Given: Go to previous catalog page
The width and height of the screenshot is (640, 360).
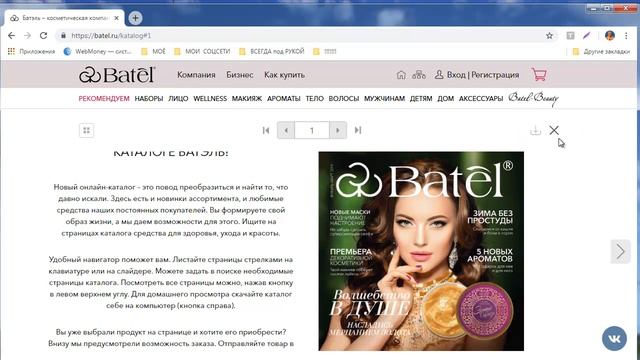Looking at the screenshot, I should pos(286,130).
